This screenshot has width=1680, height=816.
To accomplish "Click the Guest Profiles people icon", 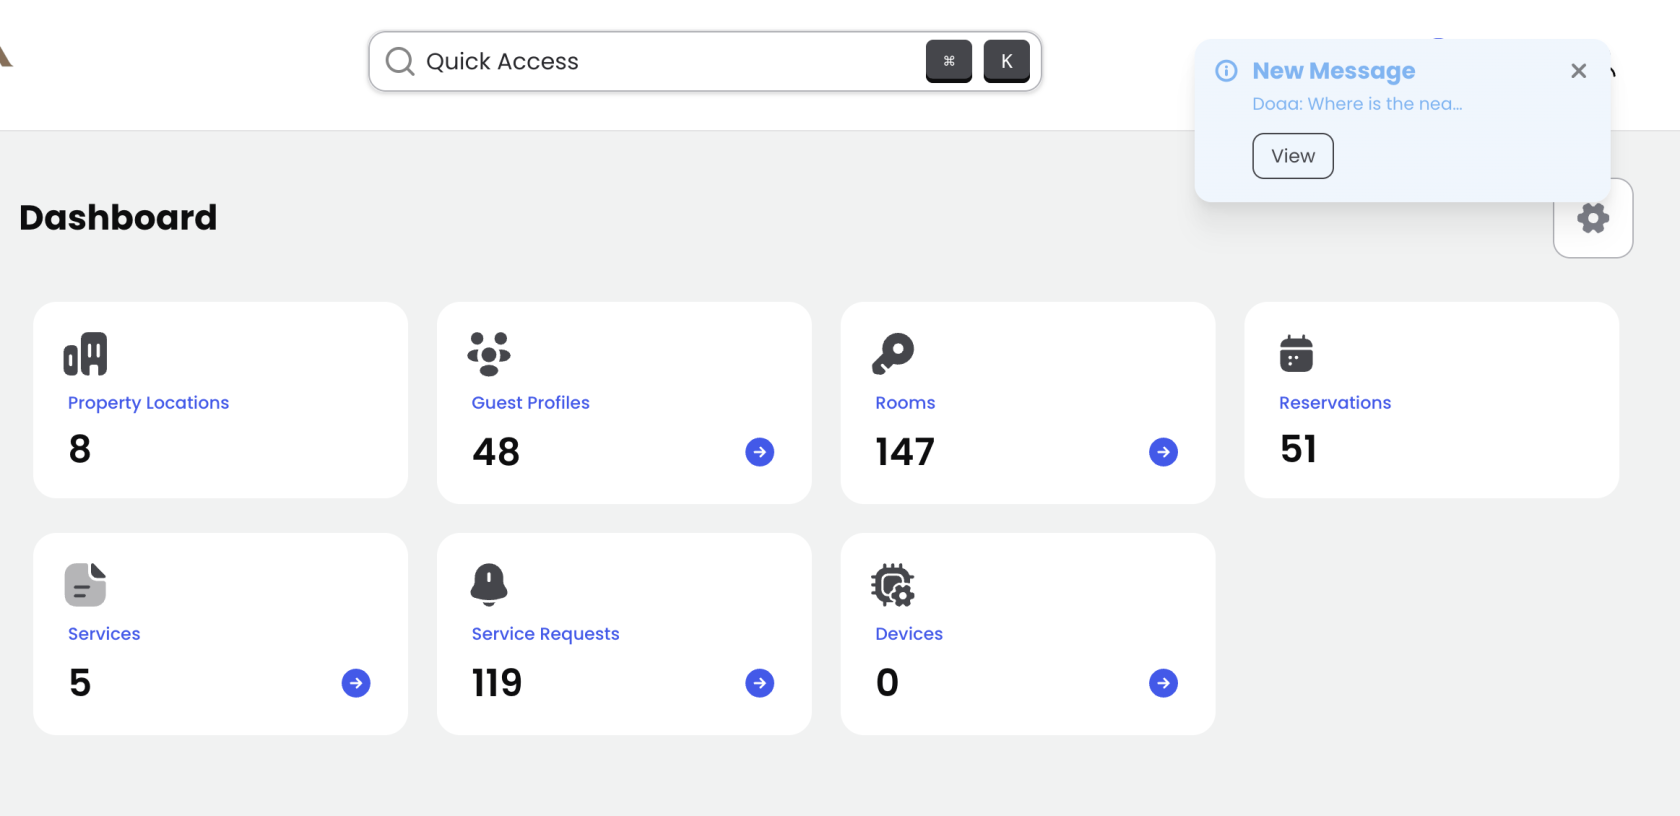I will (x=489, y=354).
